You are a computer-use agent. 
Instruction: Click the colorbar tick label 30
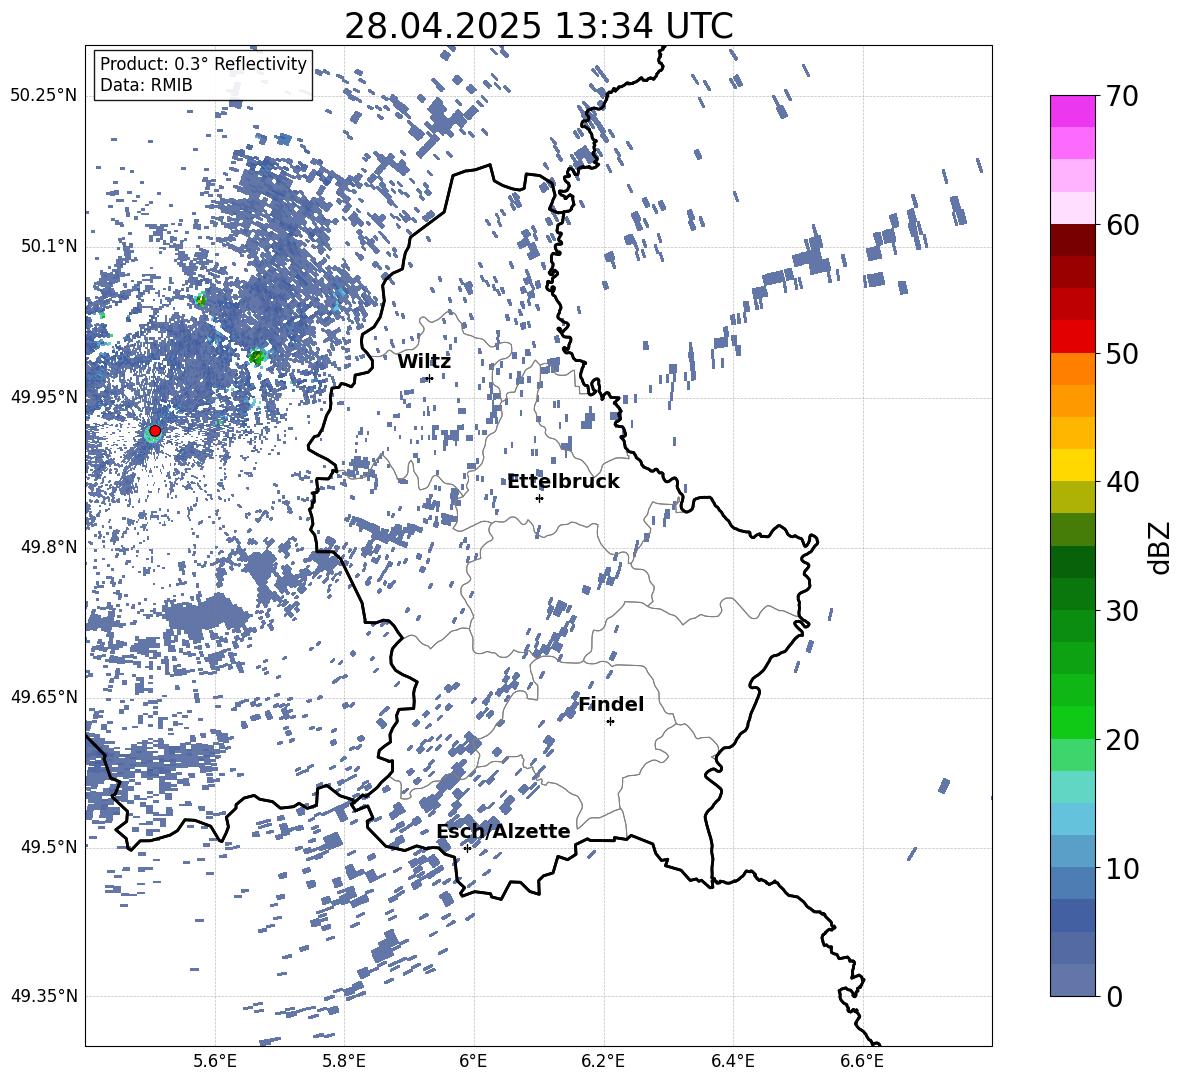pyautogui.click(x=1122, y=611)
